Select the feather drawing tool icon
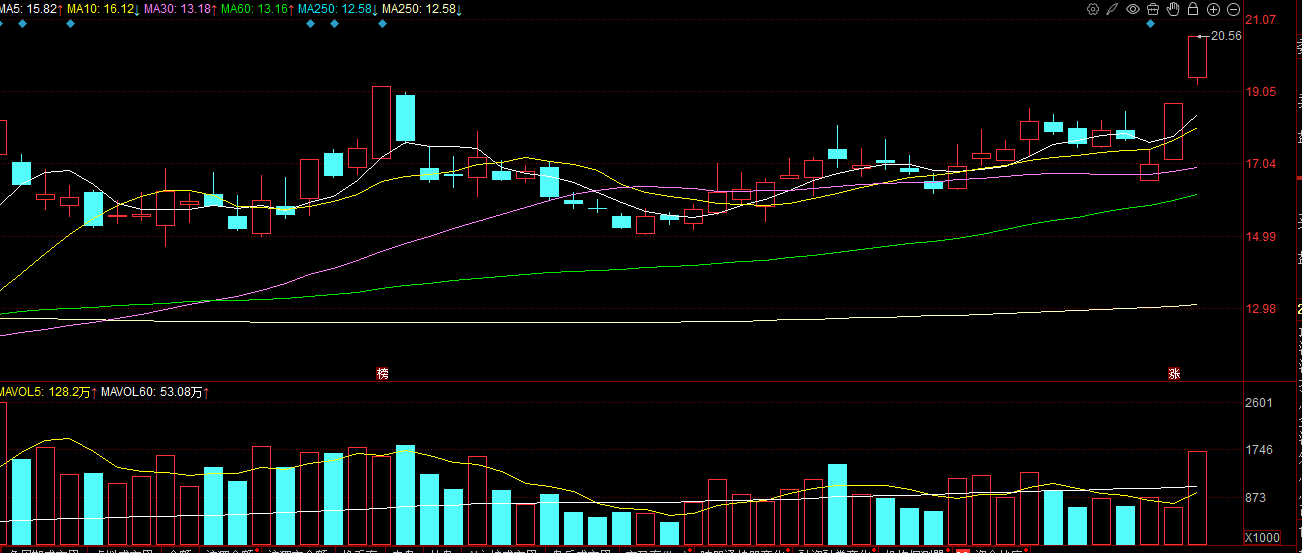This screenshot has height=553, width=1302. pos(1113,9)
